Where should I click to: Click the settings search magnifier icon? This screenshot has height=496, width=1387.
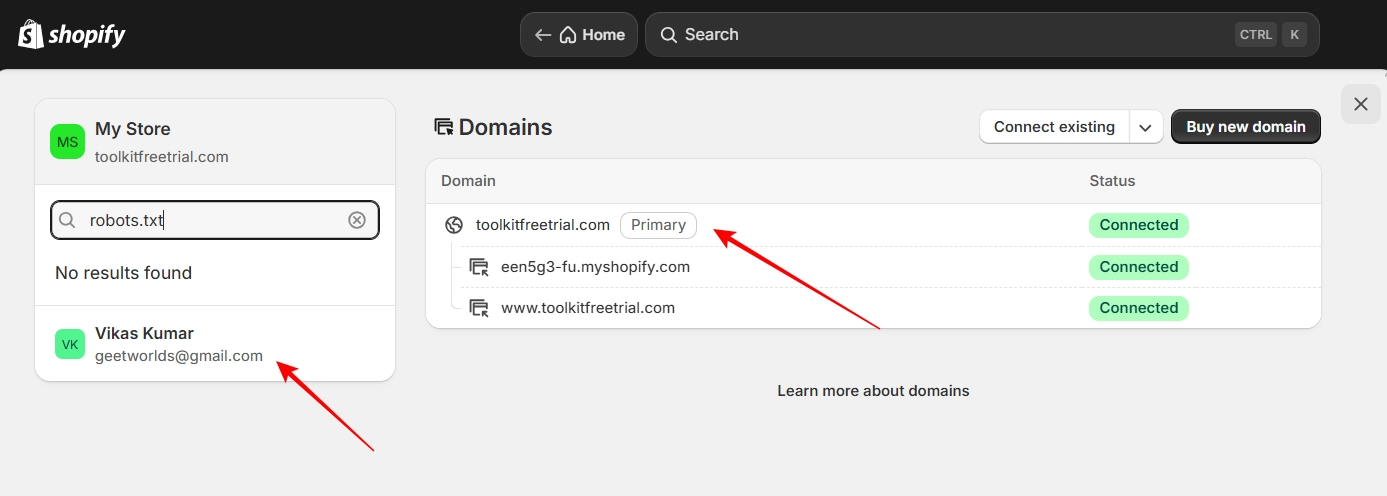pos(67,220)
